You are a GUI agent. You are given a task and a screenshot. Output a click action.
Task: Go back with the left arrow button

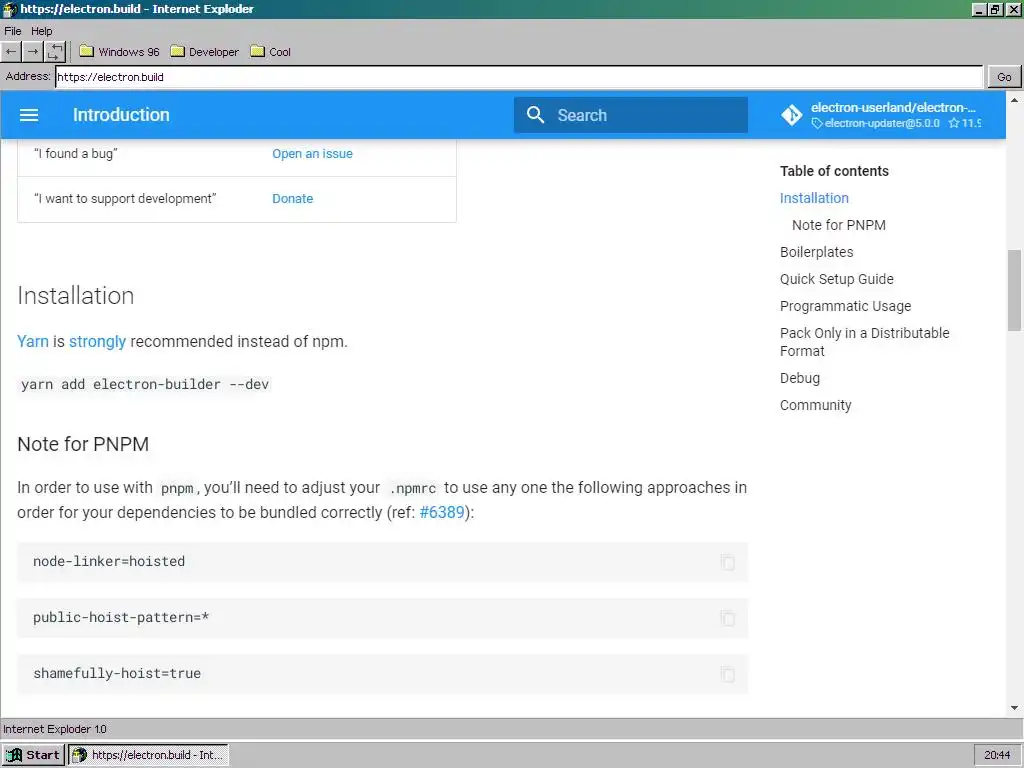(x=11, y=52)
